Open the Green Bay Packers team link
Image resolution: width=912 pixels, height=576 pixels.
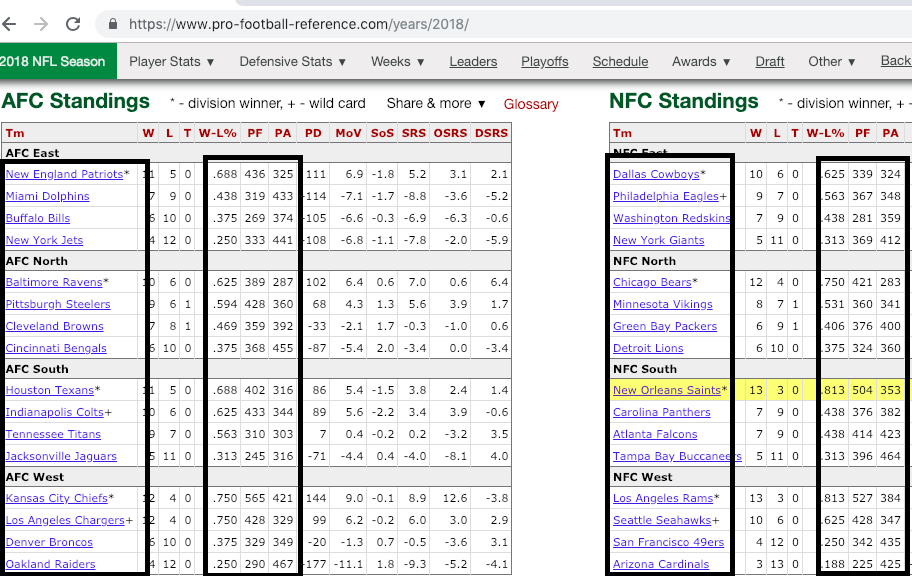[x=665, y=326]
